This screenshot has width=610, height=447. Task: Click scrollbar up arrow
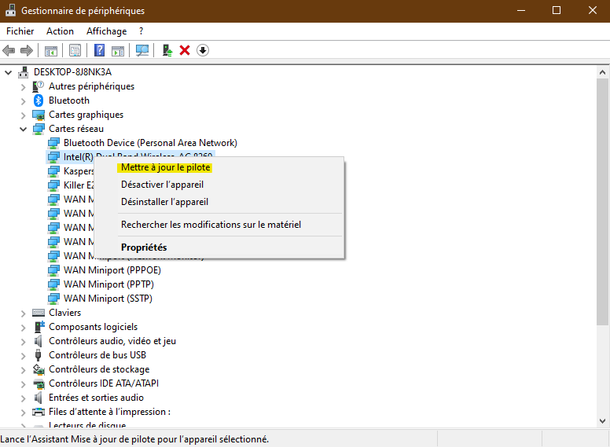[x=602, y=72]
